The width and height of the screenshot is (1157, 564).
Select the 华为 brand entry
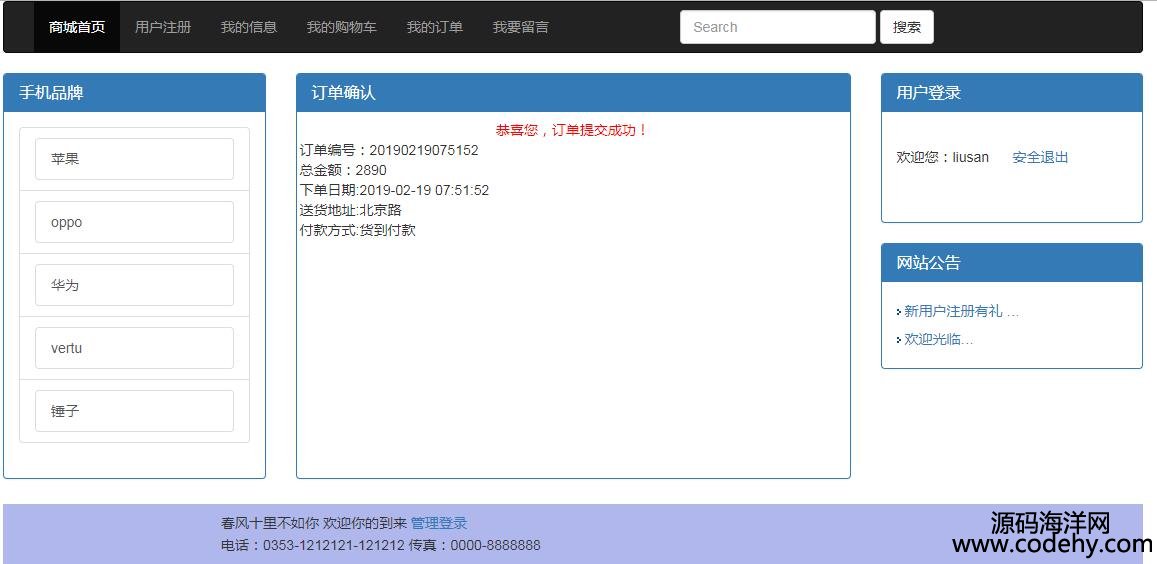click(x=134, y=285)
